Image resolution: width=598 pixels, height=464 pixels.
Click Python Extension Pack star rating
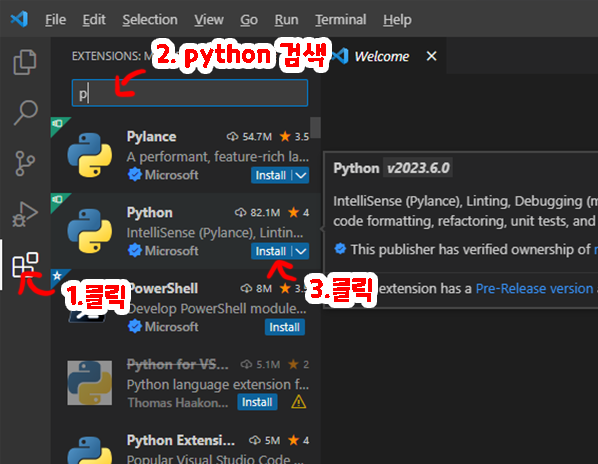tap(293, 440)
